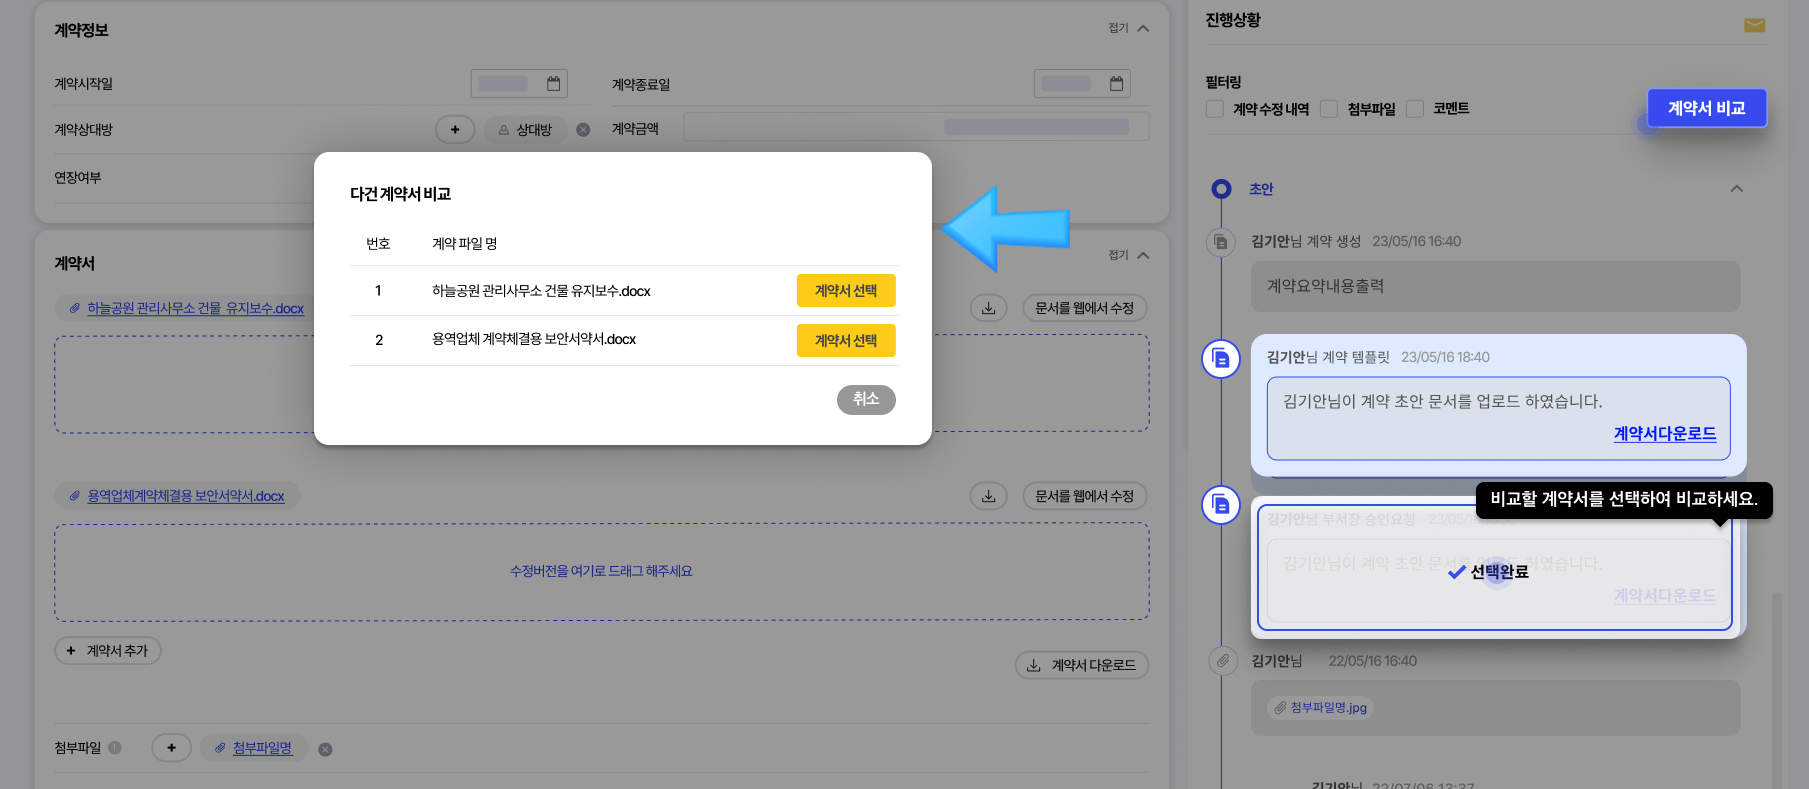Click the right panel scrollbar
The image size is (1809, 789).
coord(1777,690)
